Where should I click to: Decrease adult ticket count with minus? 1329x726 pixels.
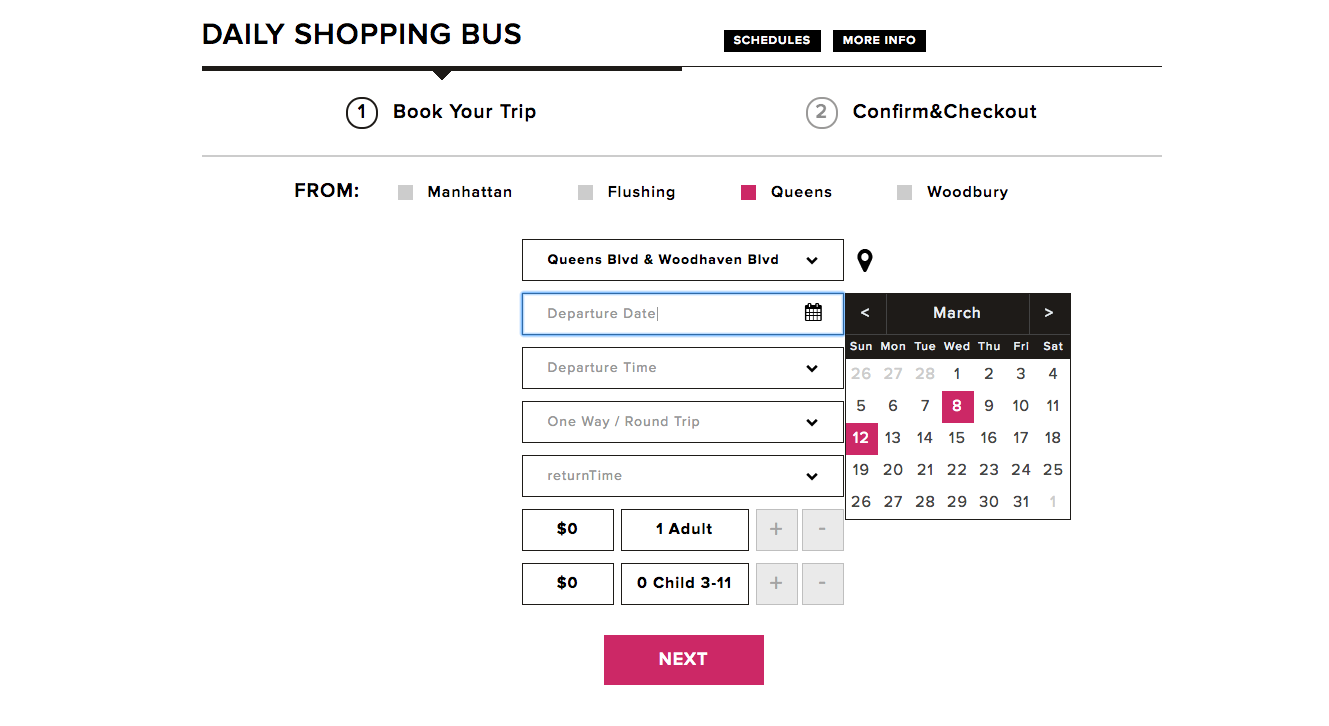[822, 530]
